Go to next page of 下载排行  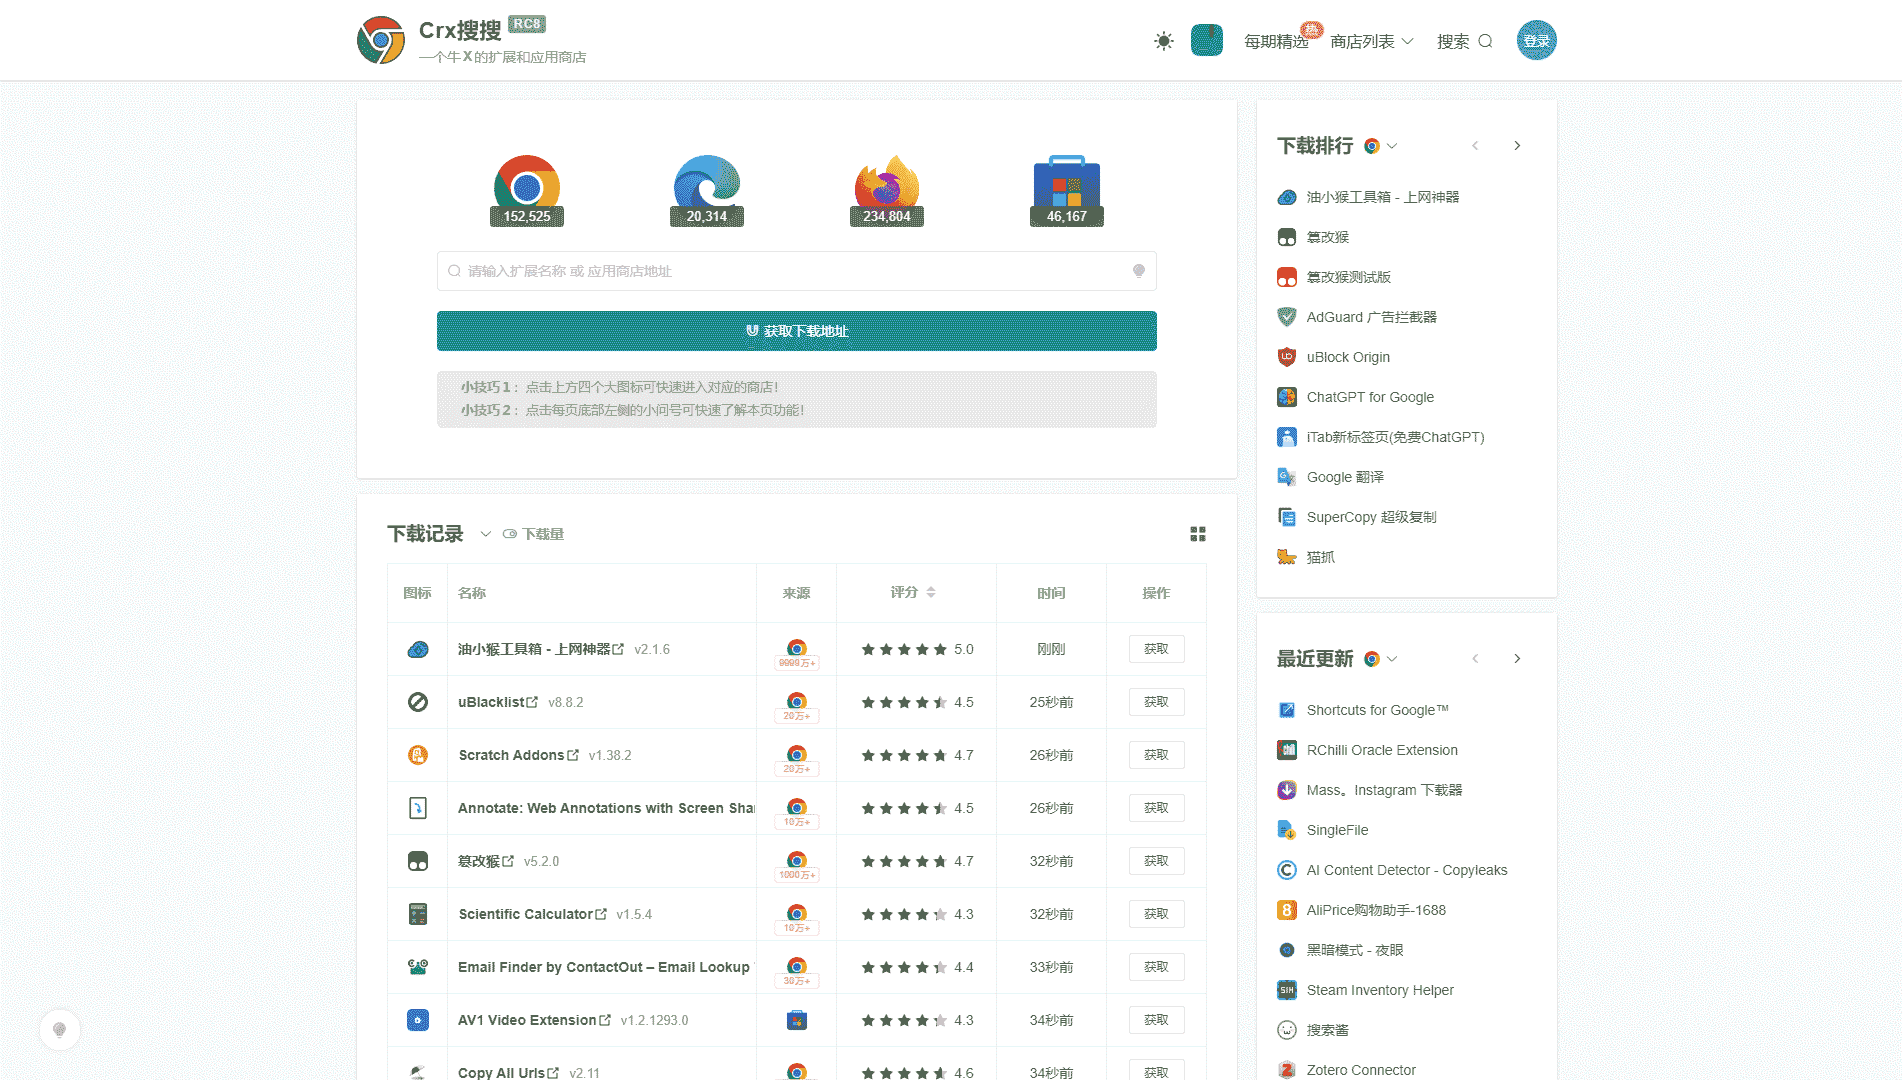[x=1517, y=146]
